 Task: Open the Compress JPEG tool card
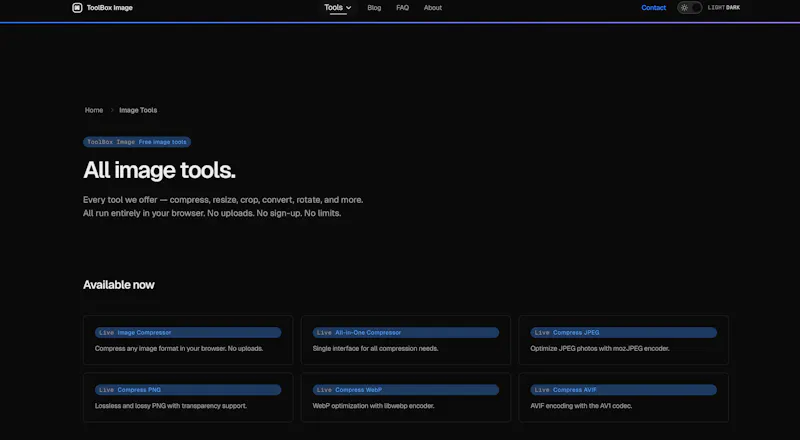click(x=623, y=340)
